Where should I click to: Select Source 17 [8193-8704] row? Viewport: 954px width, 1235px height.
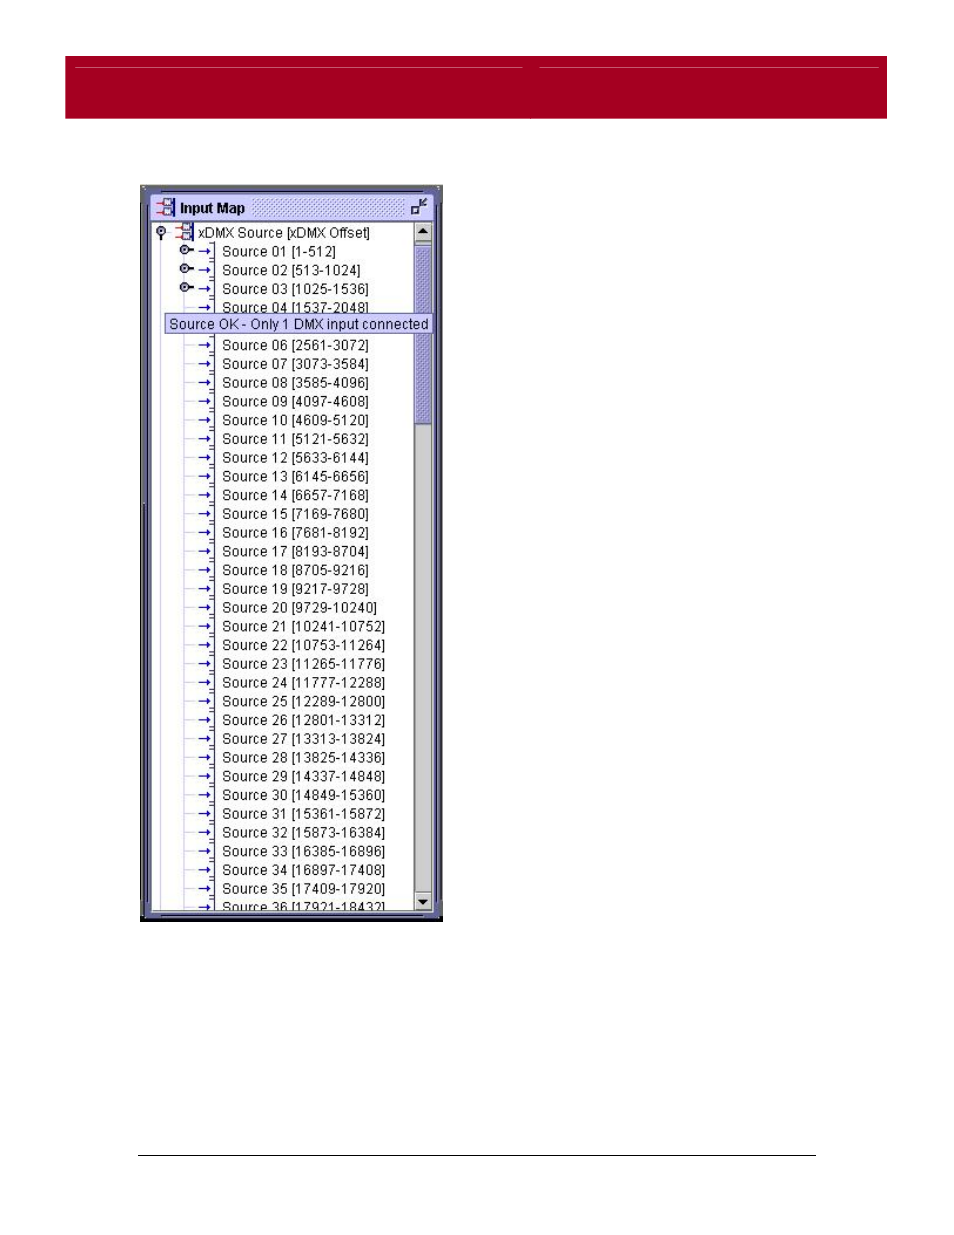[x=295, y=552]
